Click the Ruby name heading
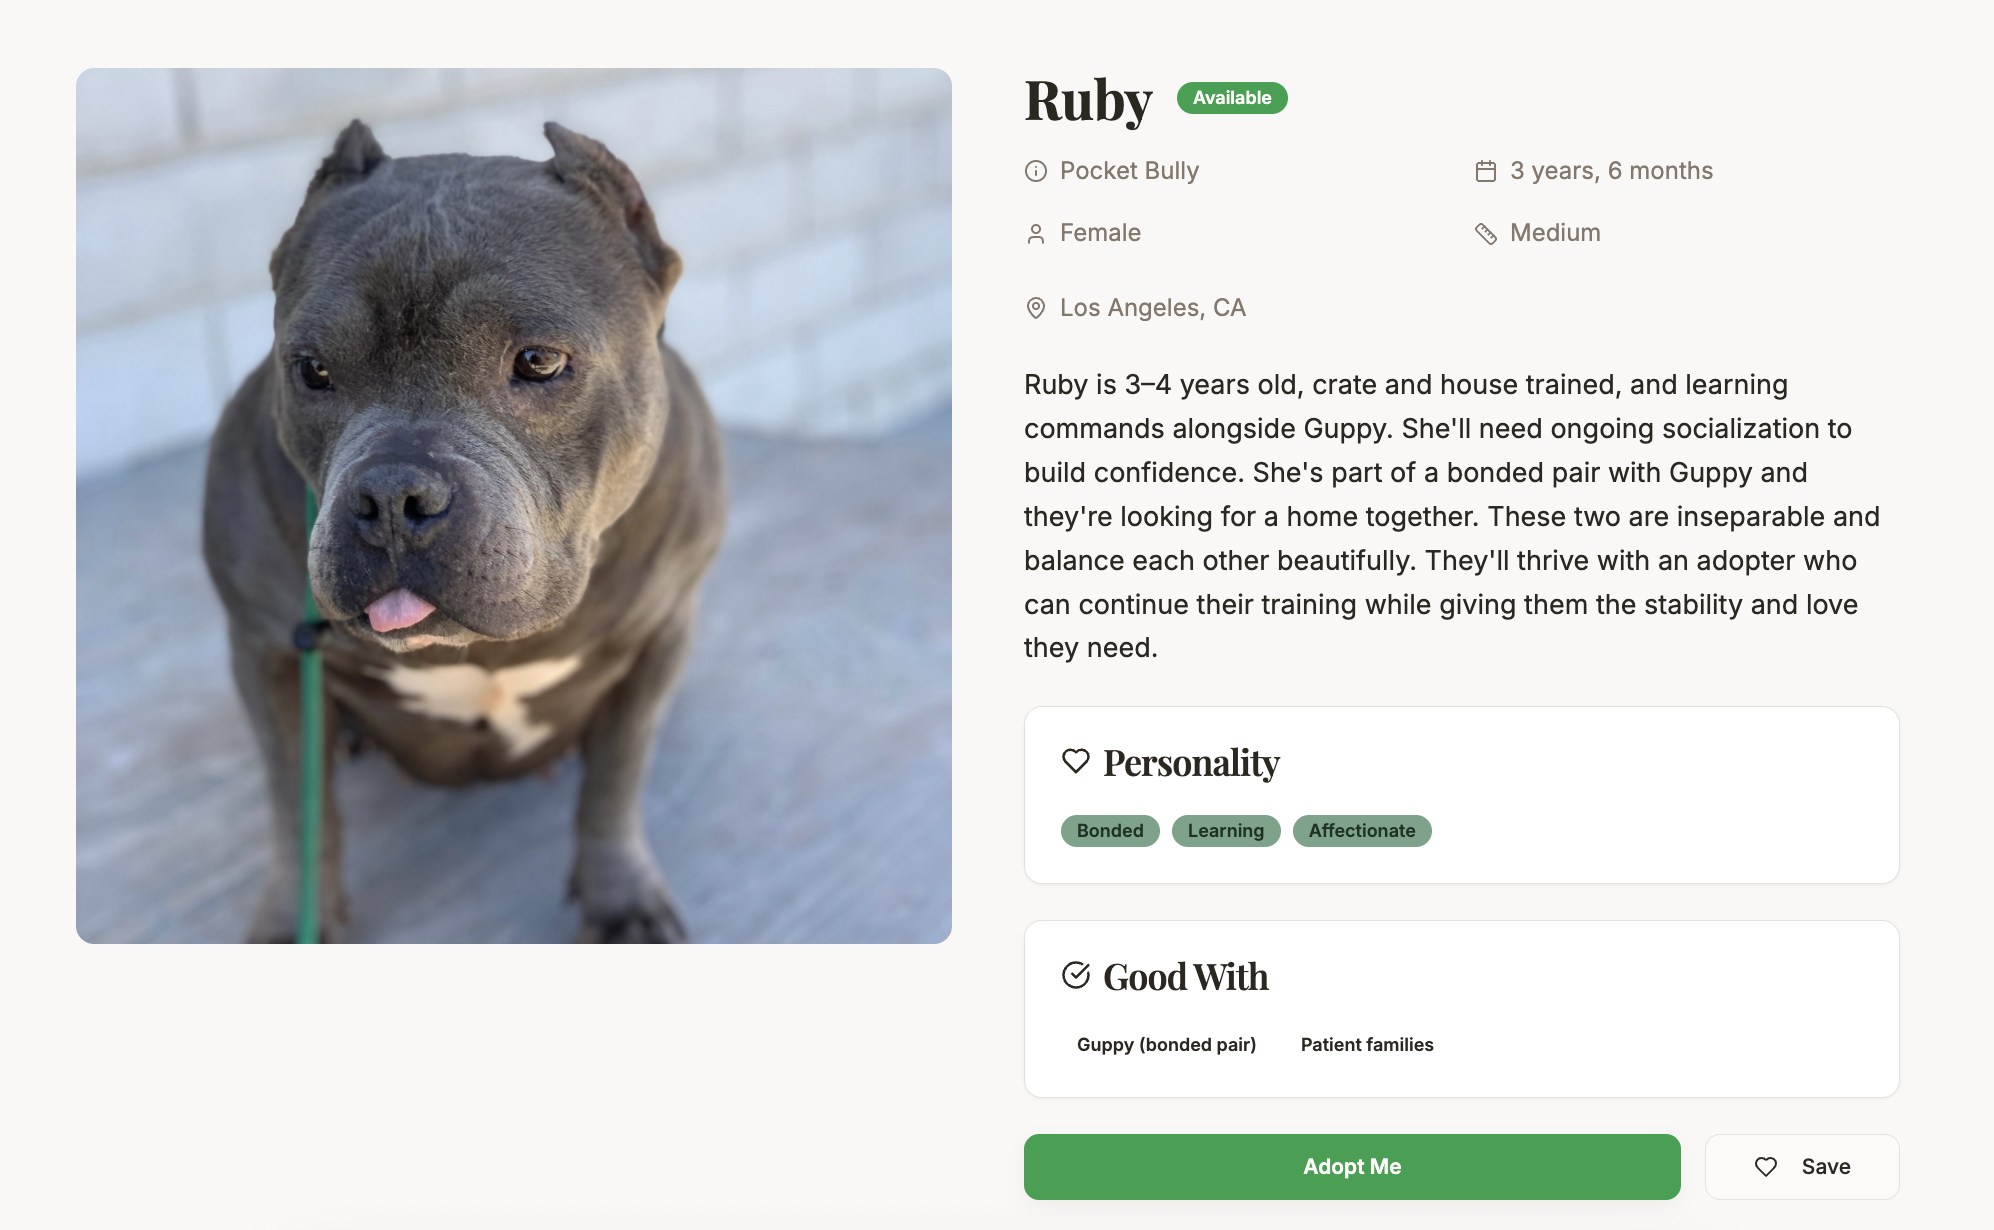The image size is (1994, 1230). pos(1088,101)
